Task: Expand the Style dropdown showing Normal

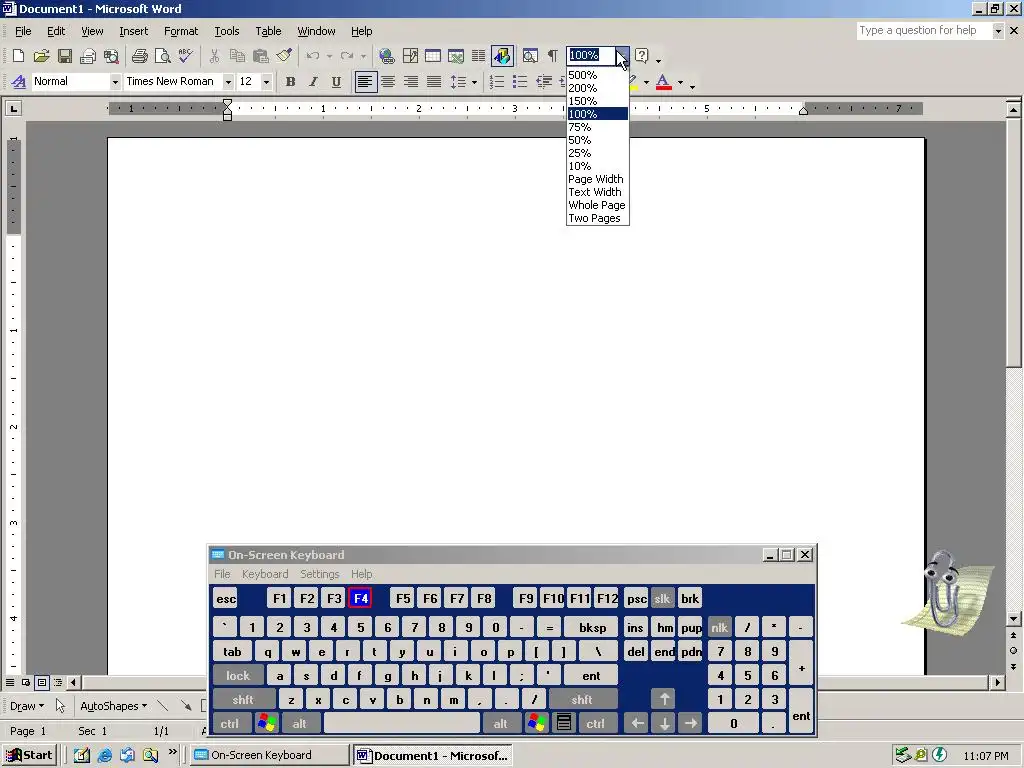Action: click(x=115, y=82)
